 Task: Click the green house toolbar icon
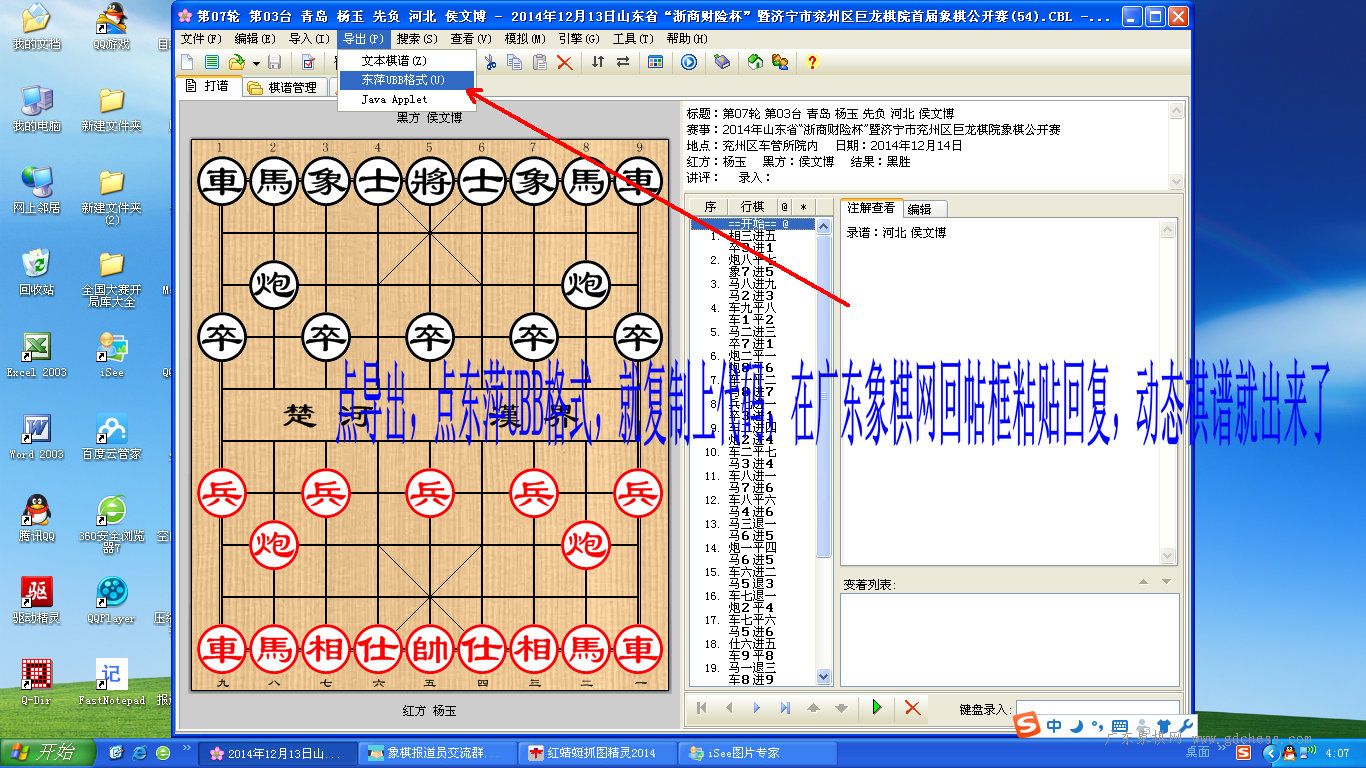pos(755,62)
